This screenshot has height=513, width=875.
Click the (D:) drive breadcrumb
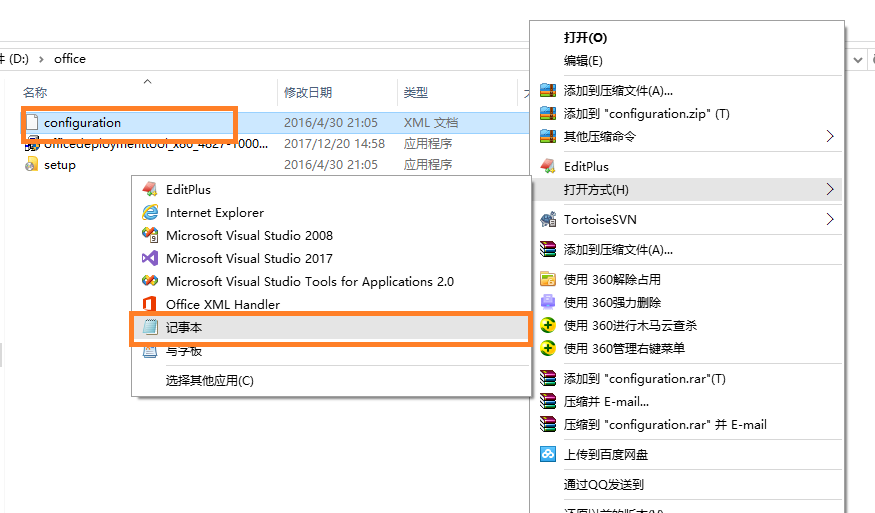tap(19, 59)
